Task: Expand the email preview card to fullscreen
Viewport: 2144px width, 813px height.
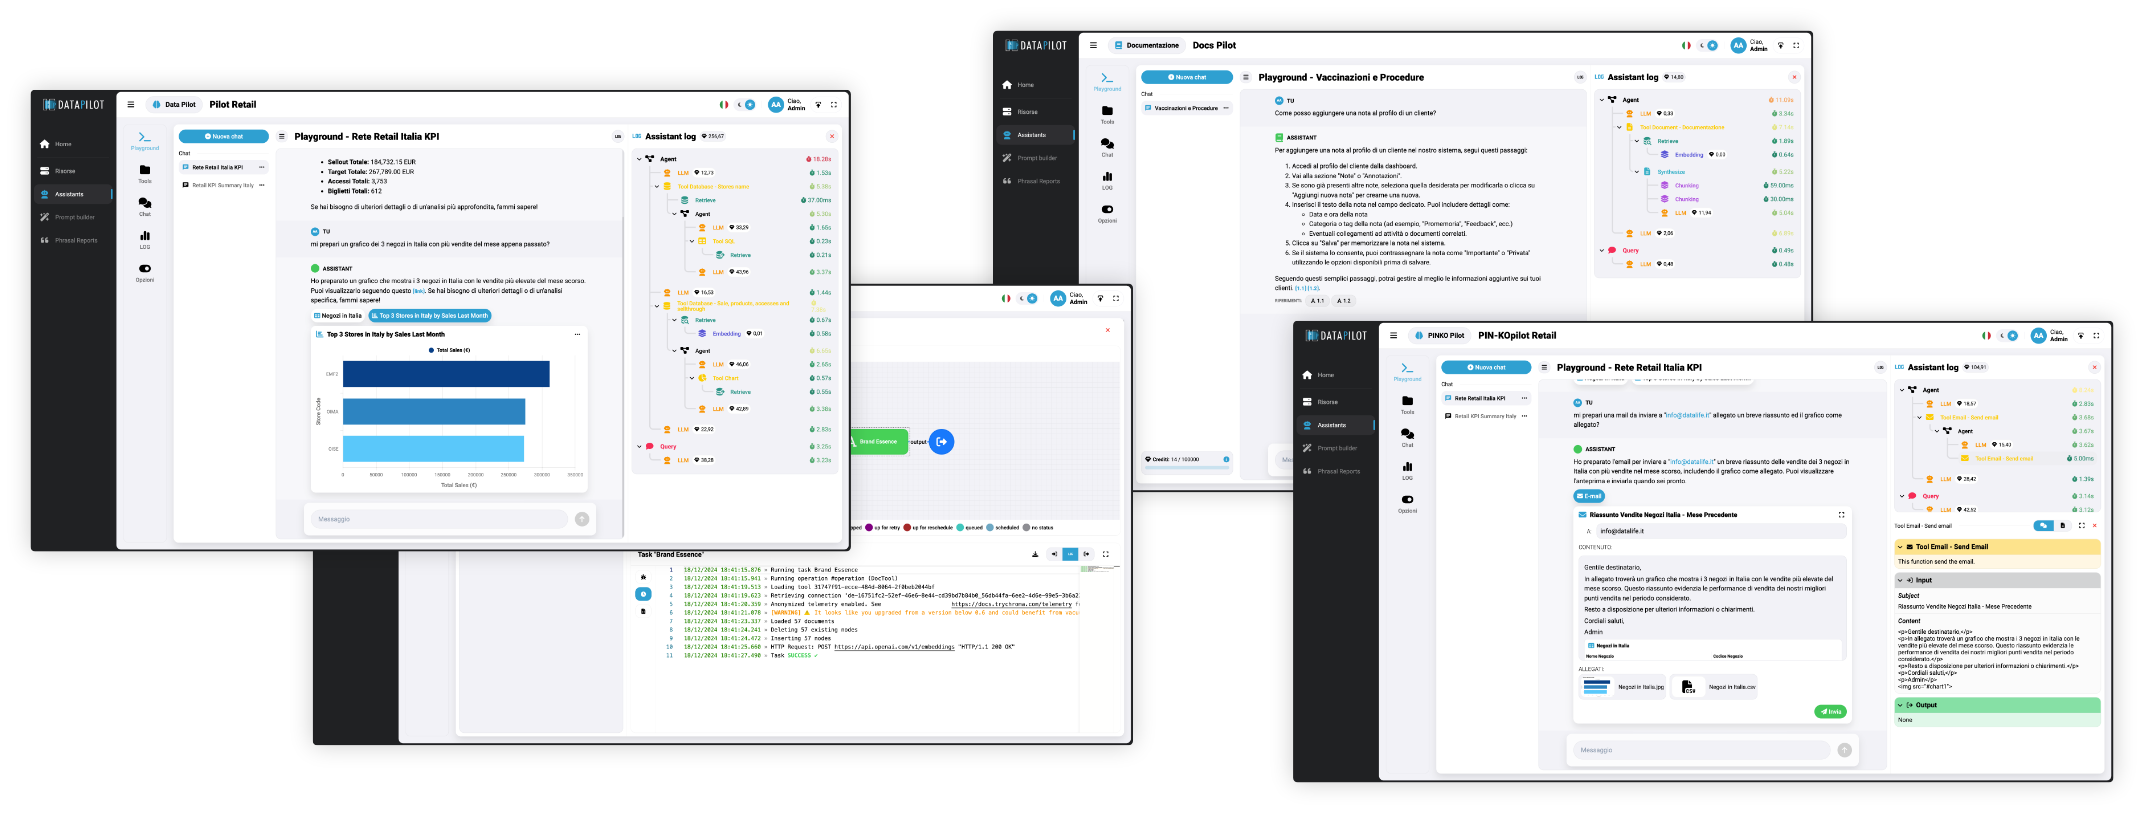Action: 1841,515
